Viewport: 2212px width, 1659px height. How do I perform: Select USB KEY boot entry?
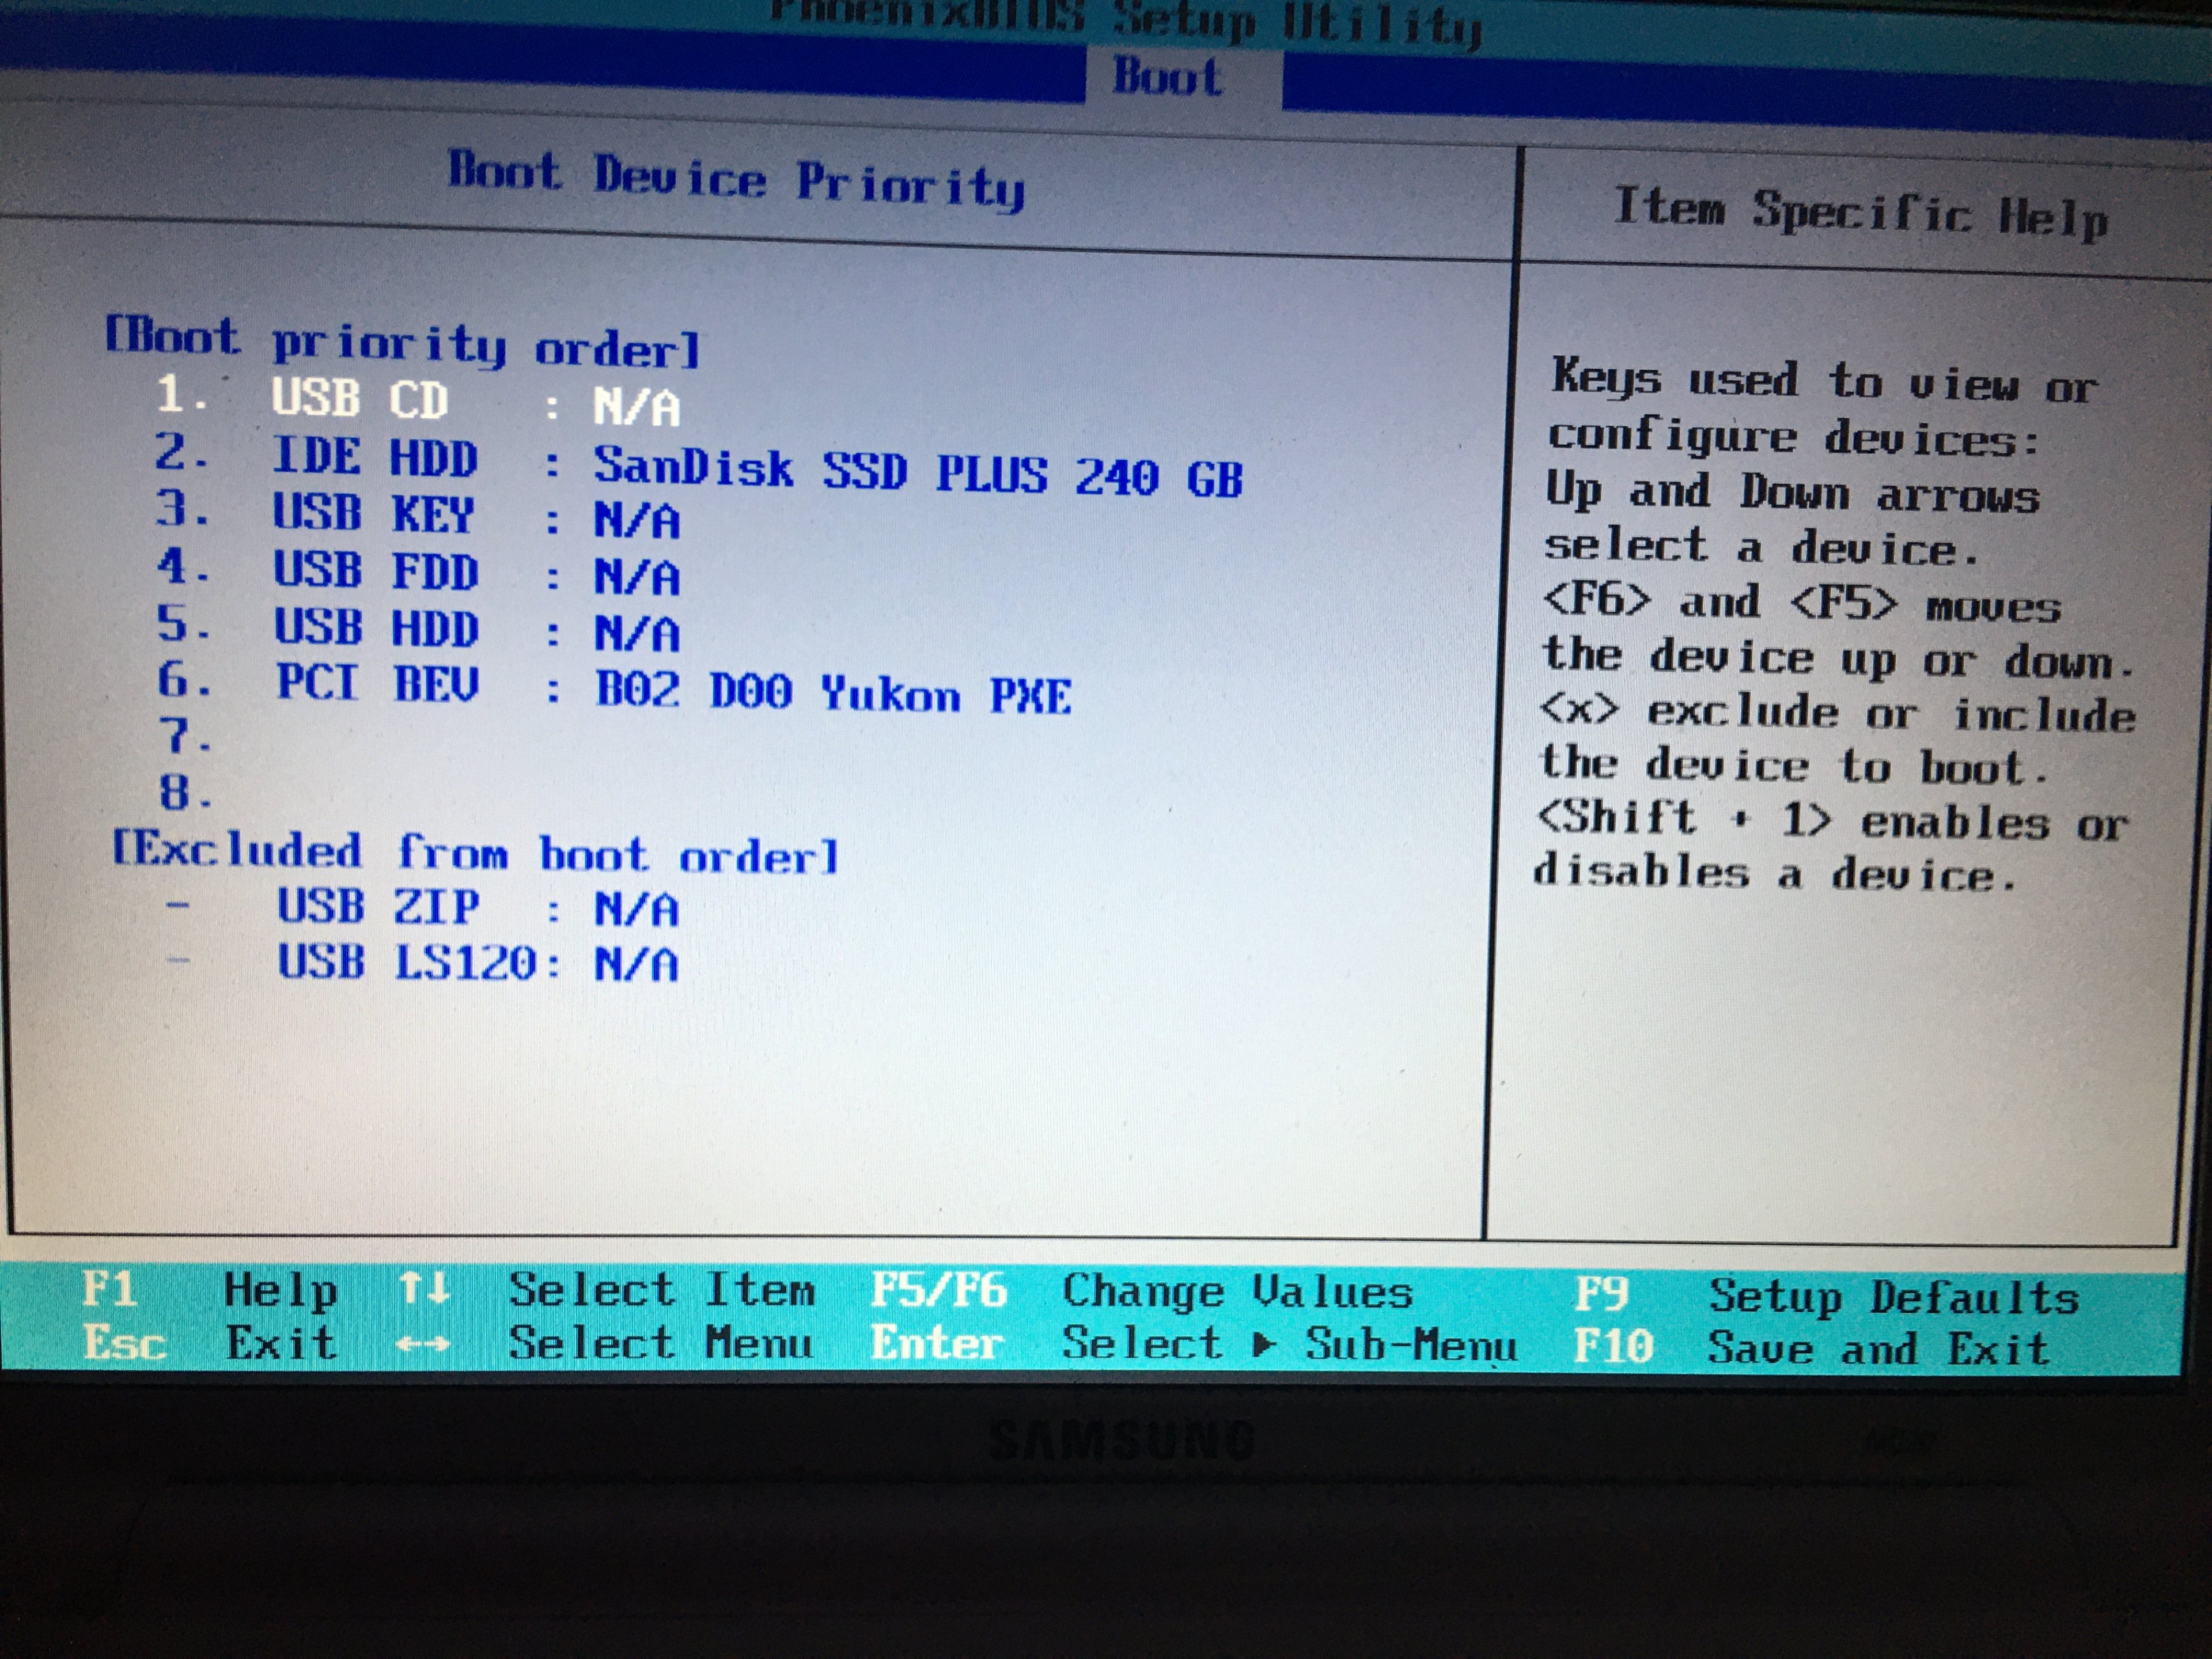tap(373, 514)
